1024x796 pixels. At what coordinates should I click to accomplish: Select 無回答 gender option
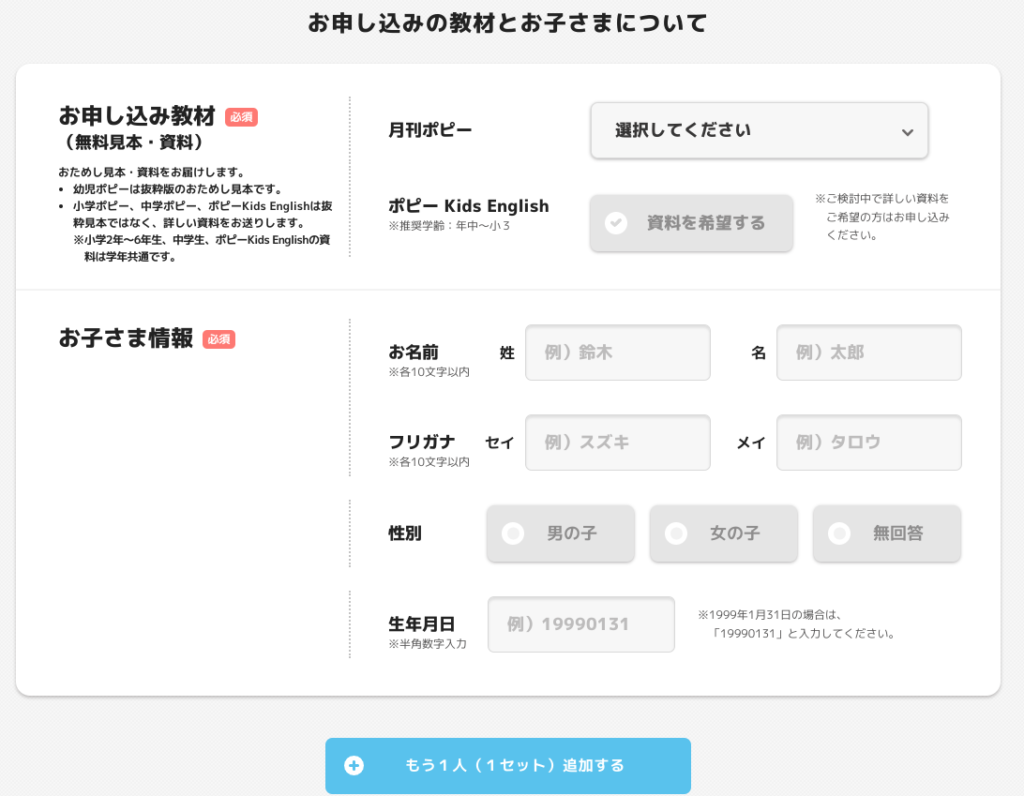pyautogui.click(x=887, y=533)
